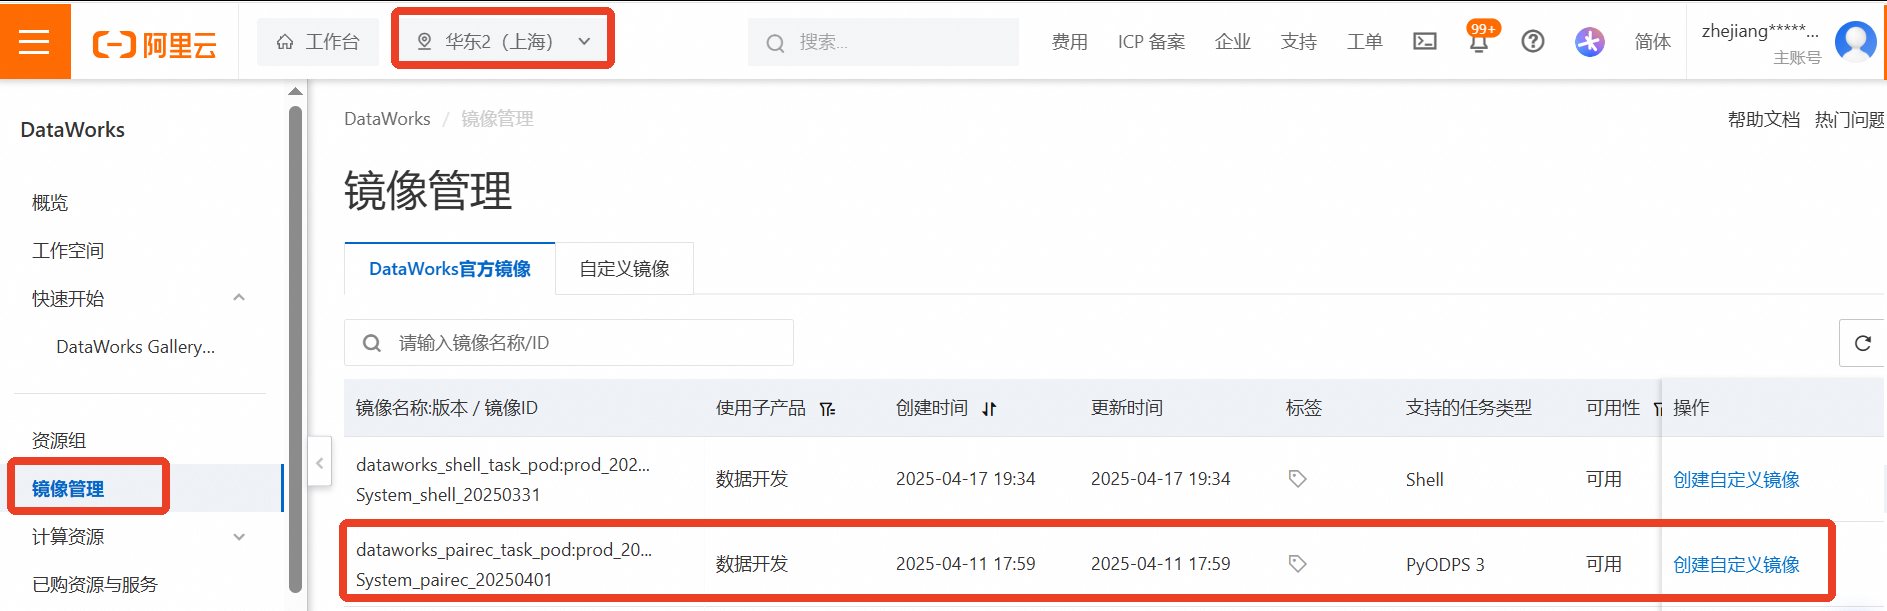Click the tag icon in dataworks_pairec_task_pod row
Screen dimensions: 1887x611
[x=1297, y=564]
